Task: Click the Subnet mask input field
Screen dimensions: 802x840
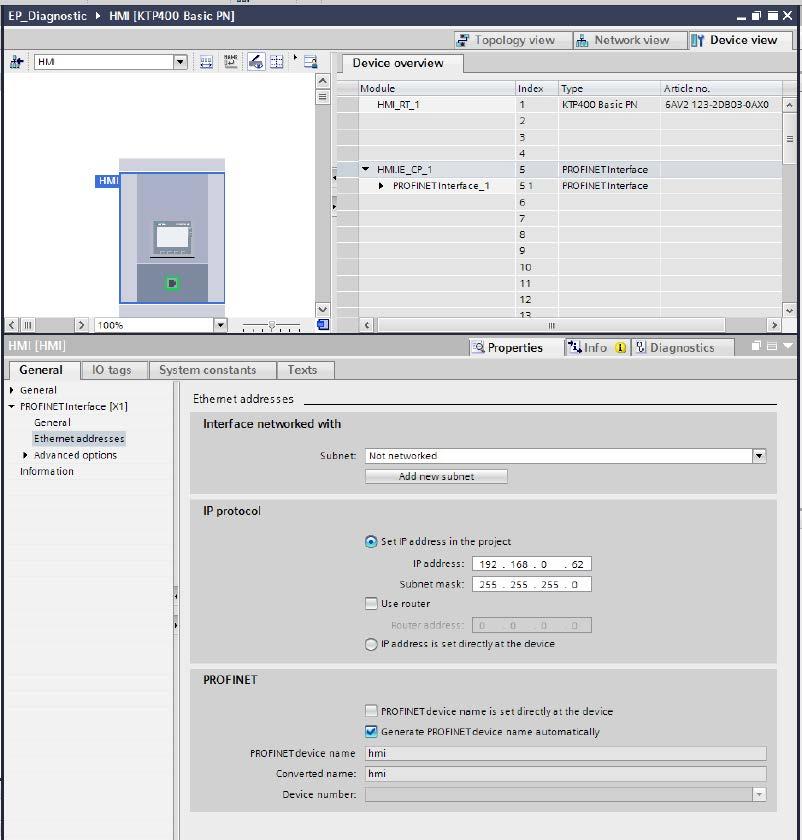Action: tap(531, 584)
